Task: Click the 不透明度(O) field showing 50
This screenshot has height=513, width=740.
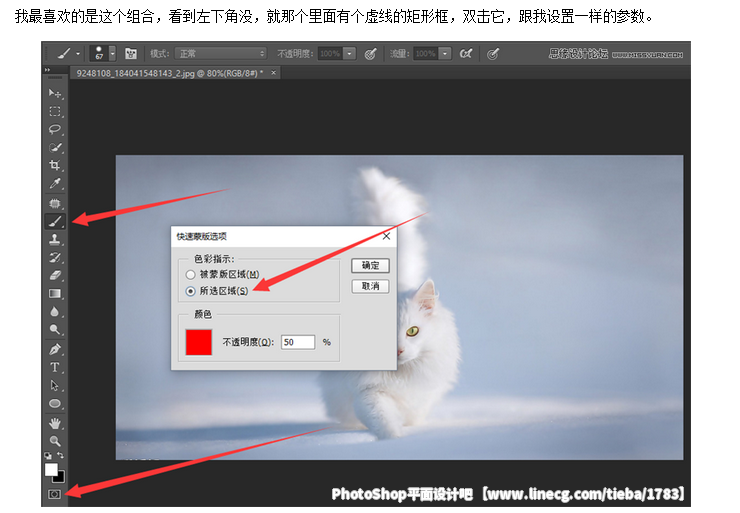Action: click(x=298, y=342)
